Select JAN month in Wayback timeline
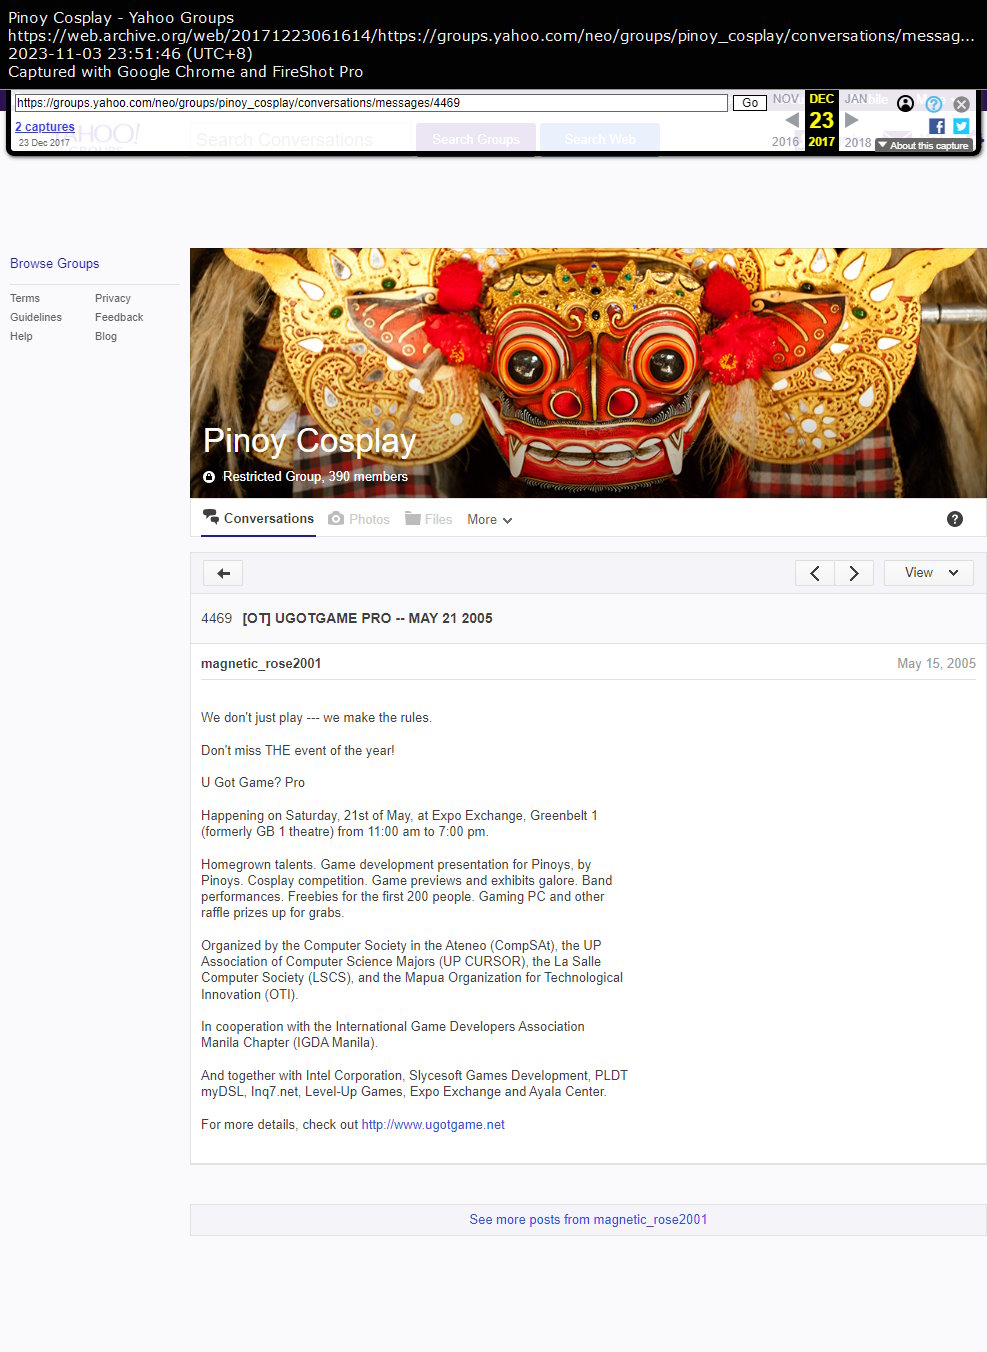The image size is (987, 1352). tap(856, 99)
